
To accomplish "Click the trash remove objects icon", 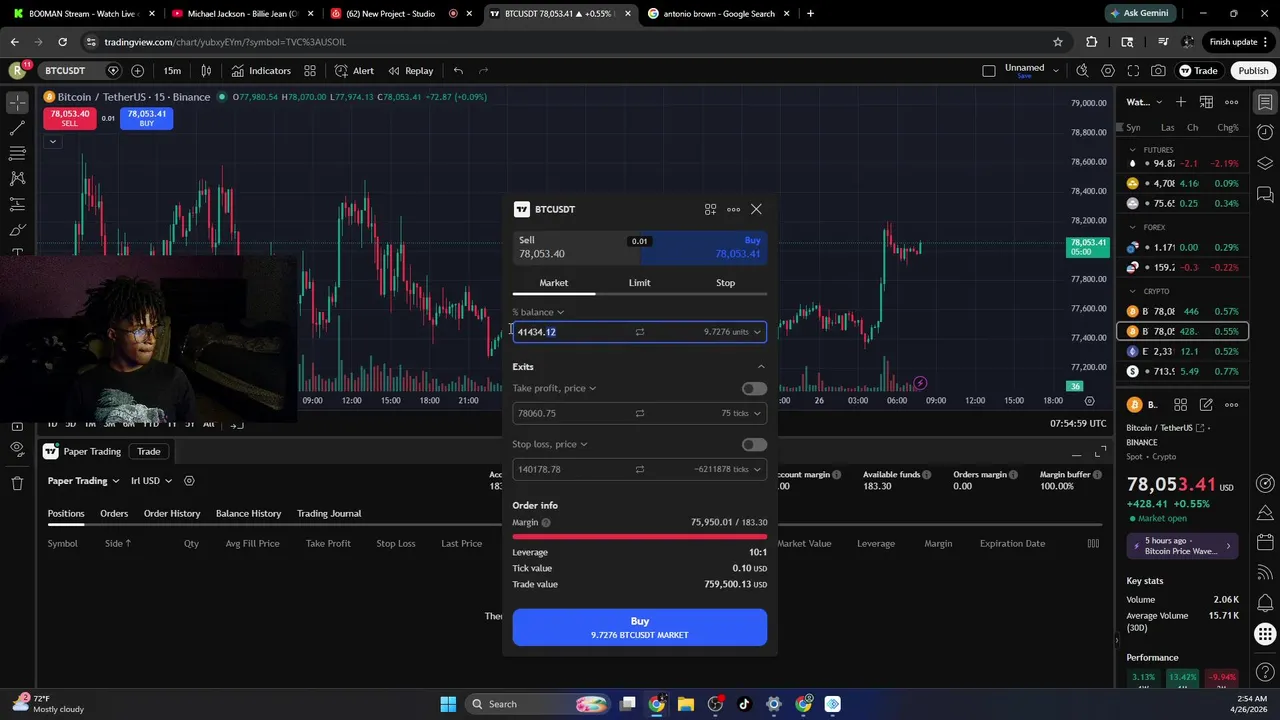I will coord(17,483).
